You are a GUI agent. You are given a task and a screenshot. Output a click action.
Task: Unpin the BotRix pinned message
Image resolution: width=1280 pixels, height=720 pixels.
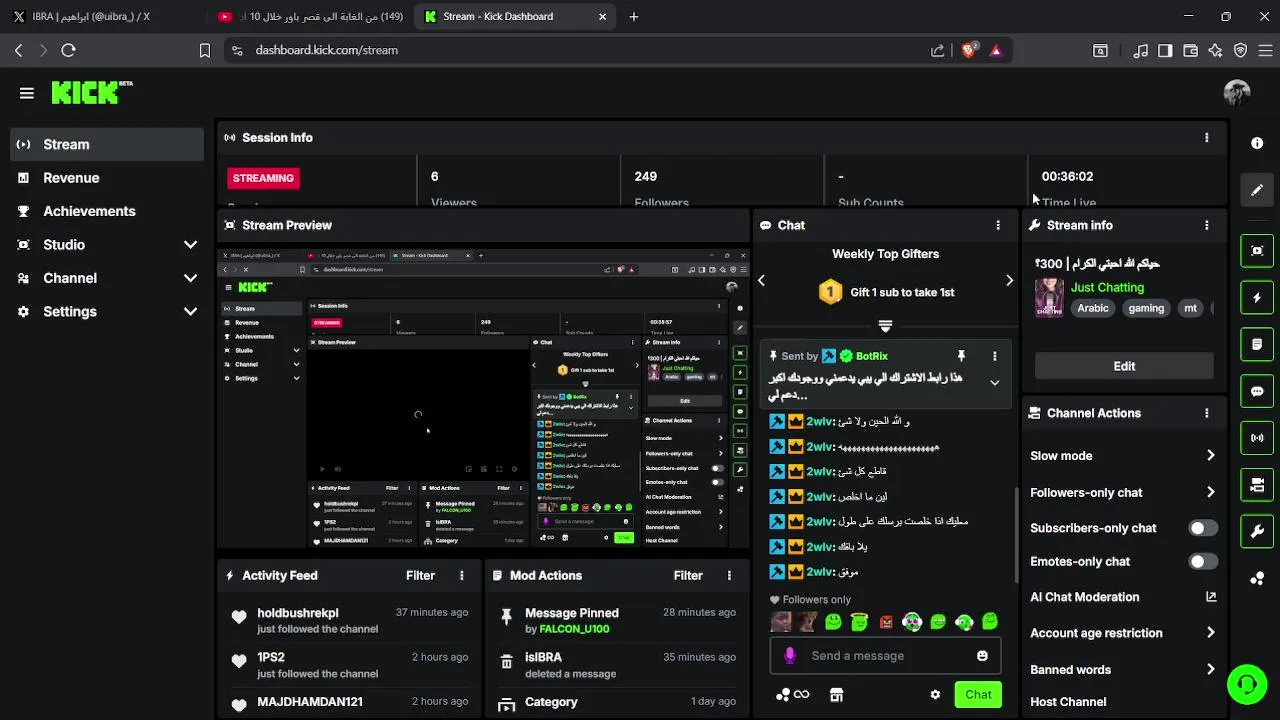(961, 356)
